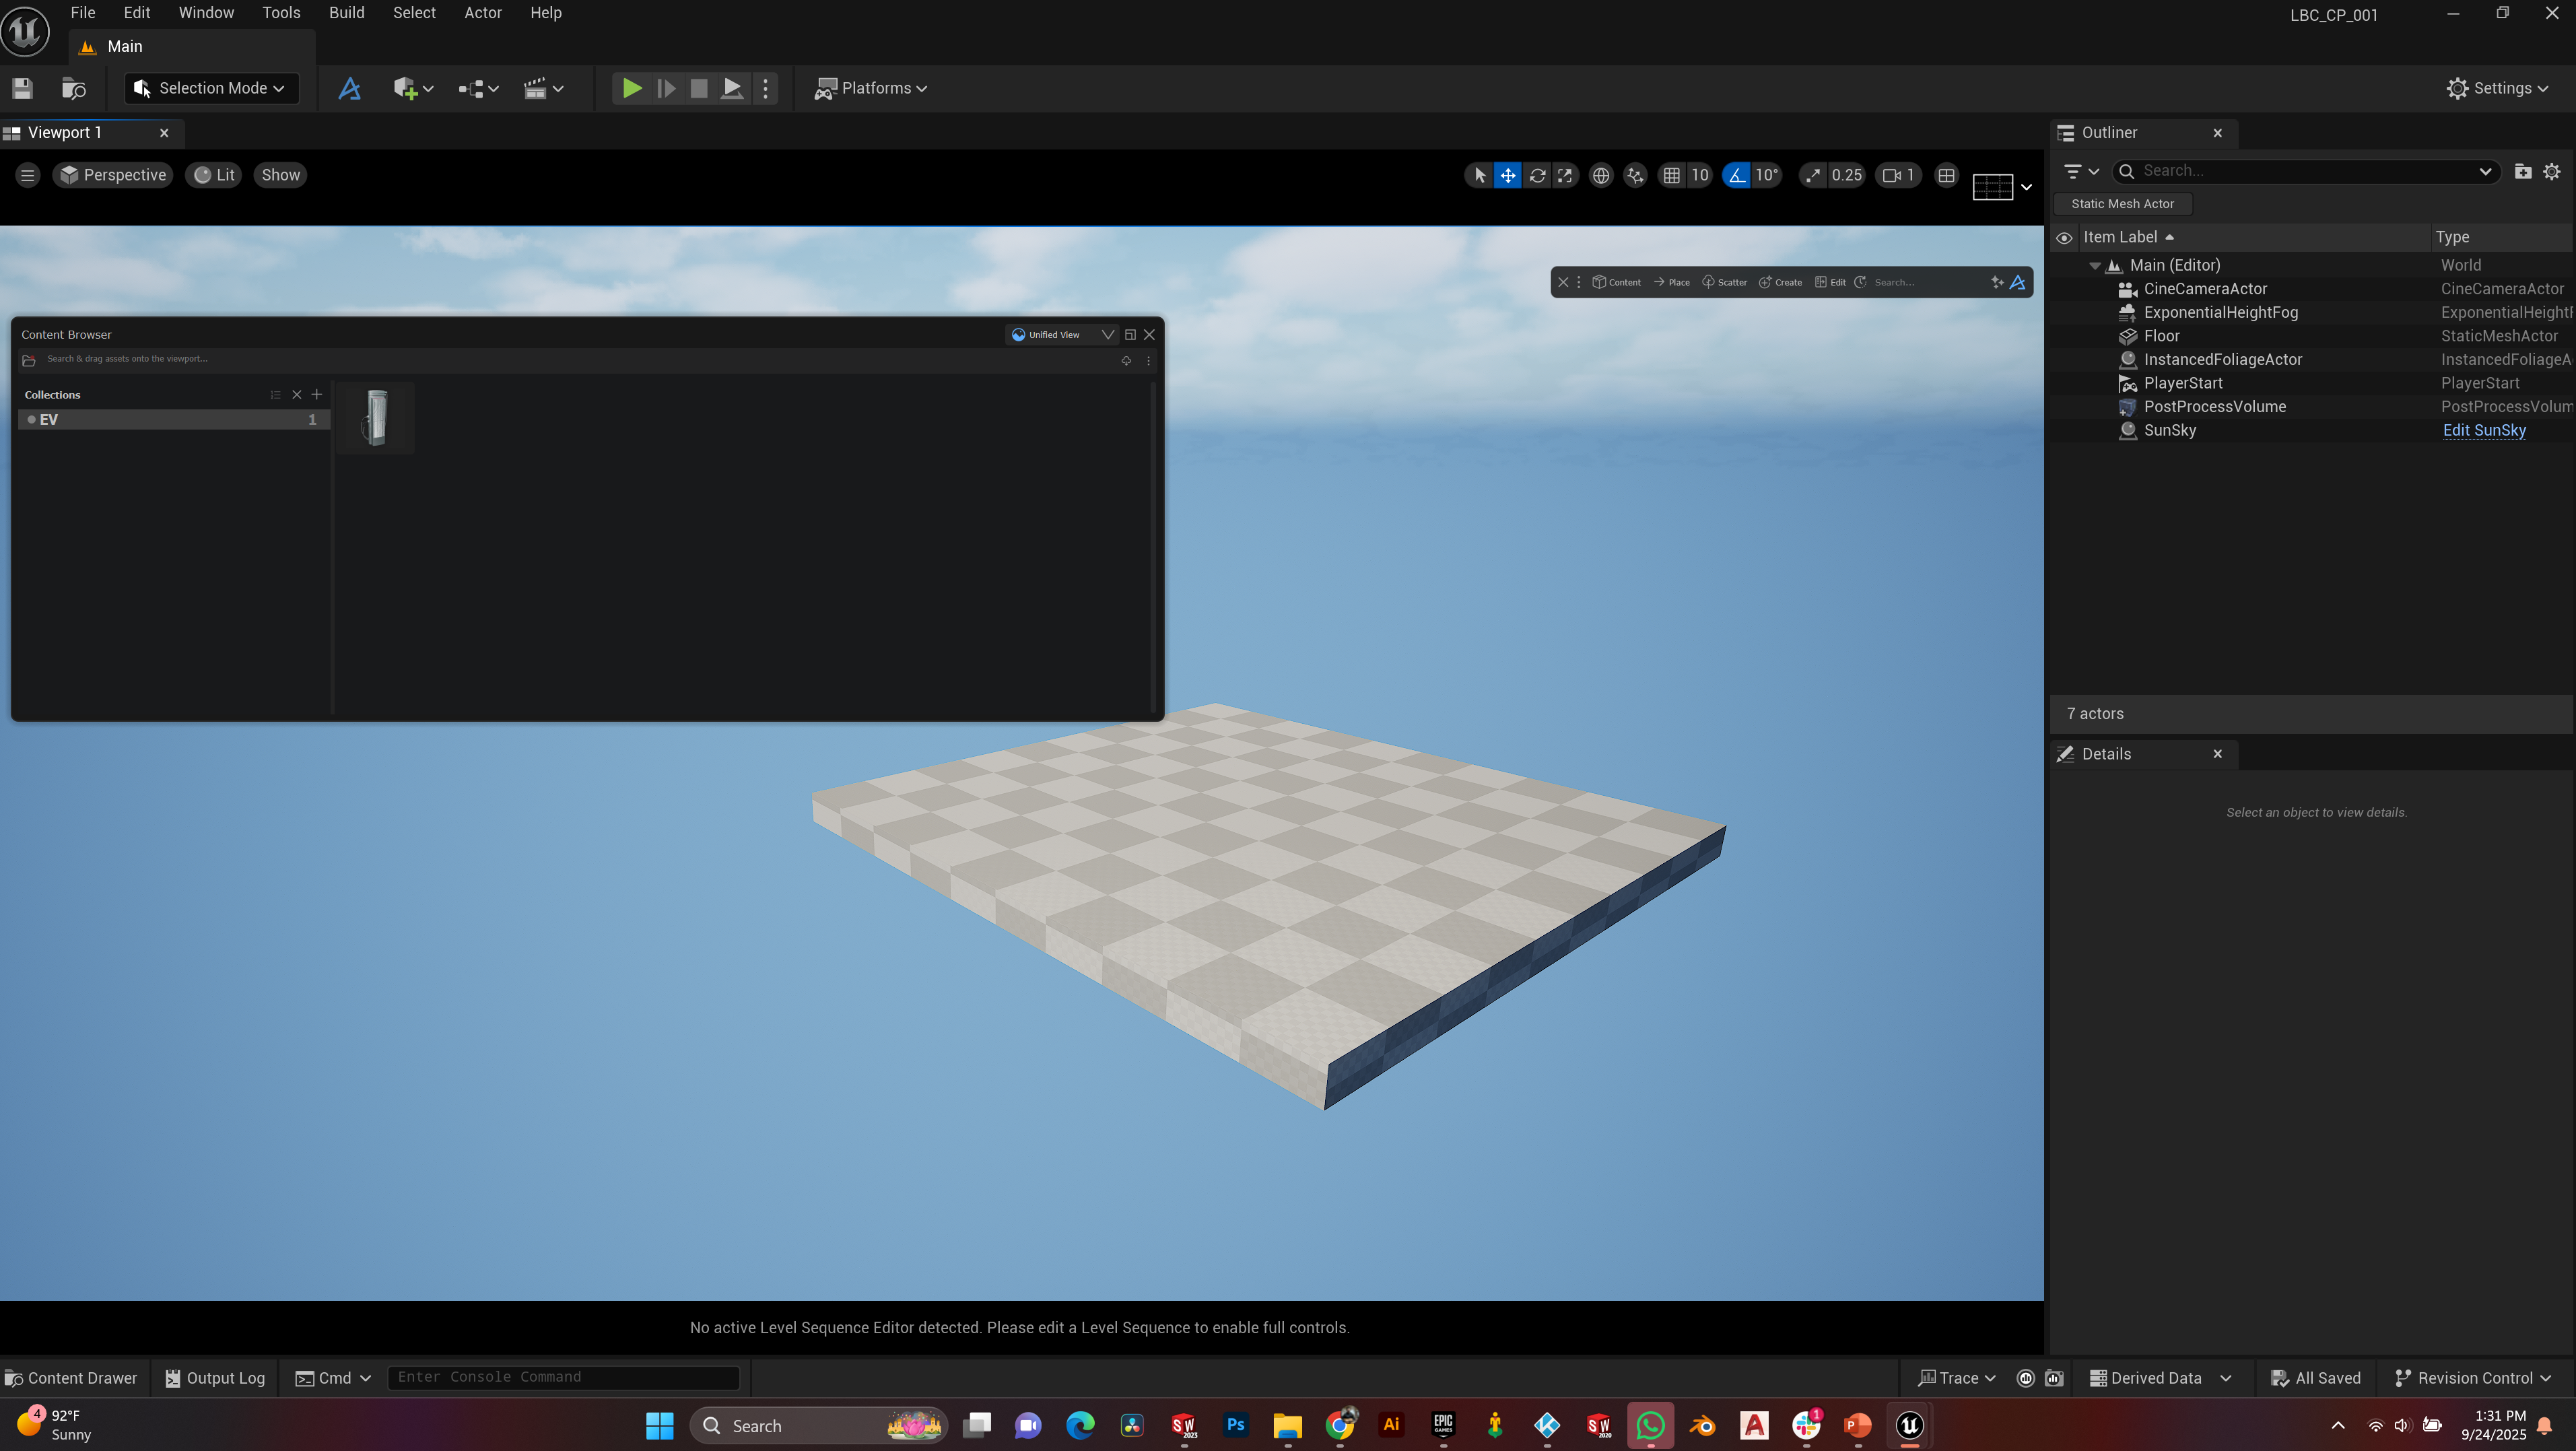The width and height of the screenshot is (2576, 1451).
Task: Toggle visibility column eye icon in Outliner
Action: click(x=2064, y=238)
